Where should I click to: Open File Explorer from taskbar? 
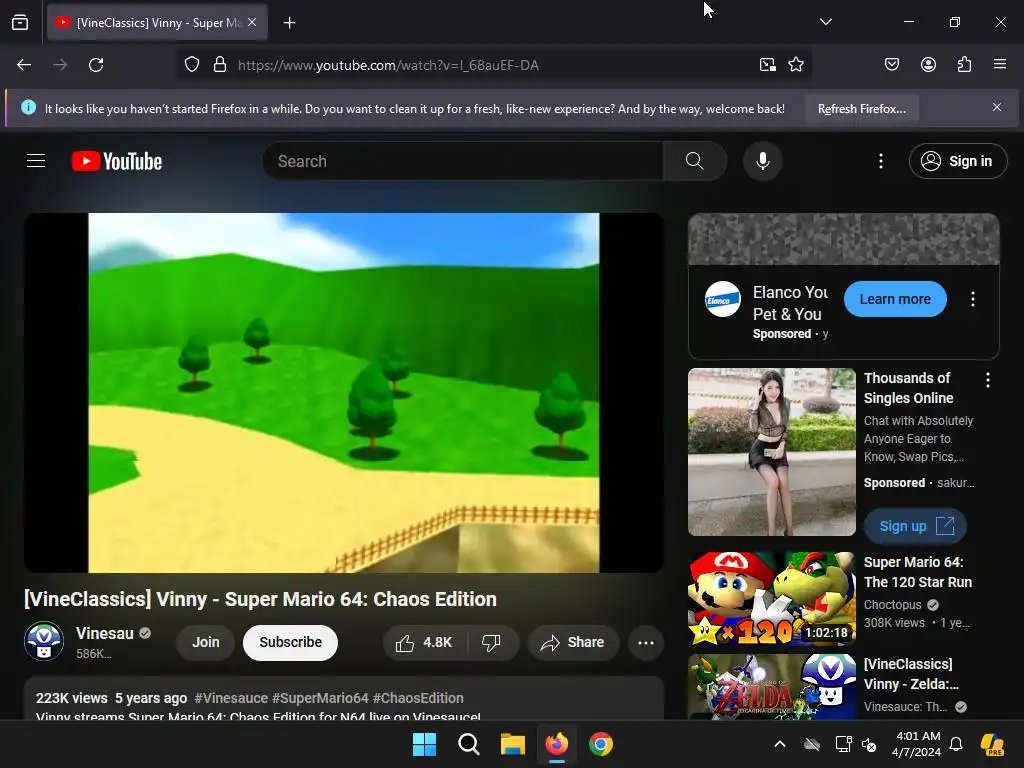click(x=513, y=744)
